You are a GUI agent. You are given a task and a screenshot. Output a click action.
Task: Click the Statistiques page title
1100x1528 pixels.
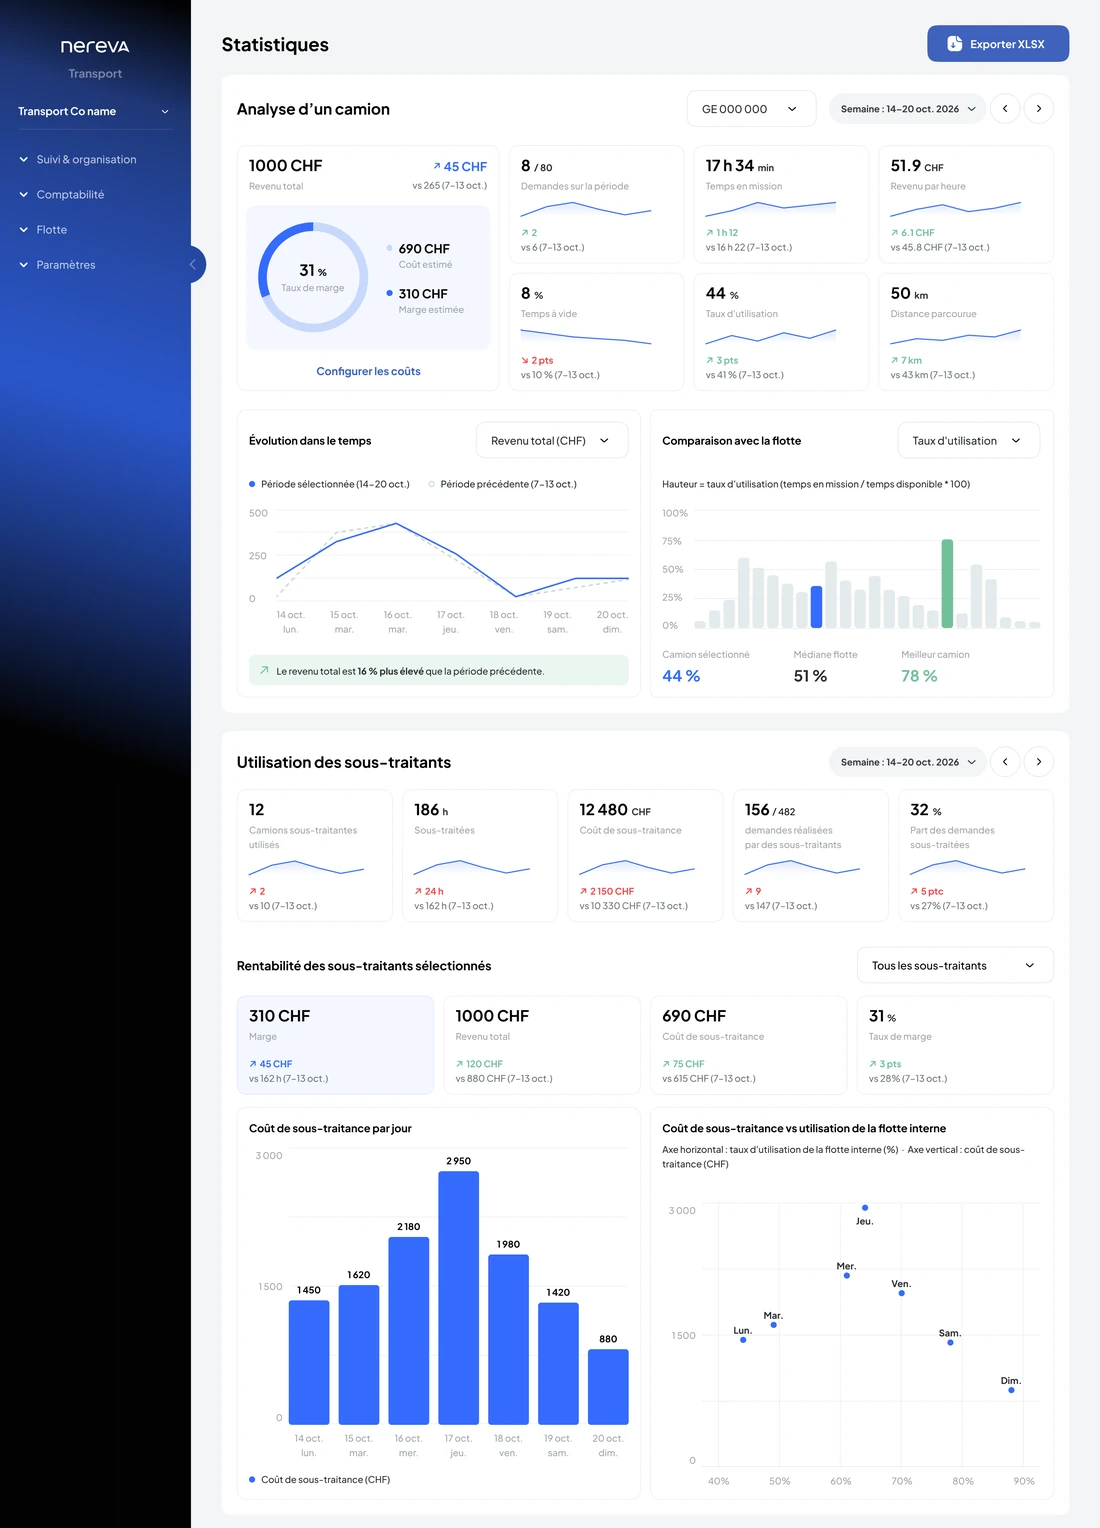275,44
